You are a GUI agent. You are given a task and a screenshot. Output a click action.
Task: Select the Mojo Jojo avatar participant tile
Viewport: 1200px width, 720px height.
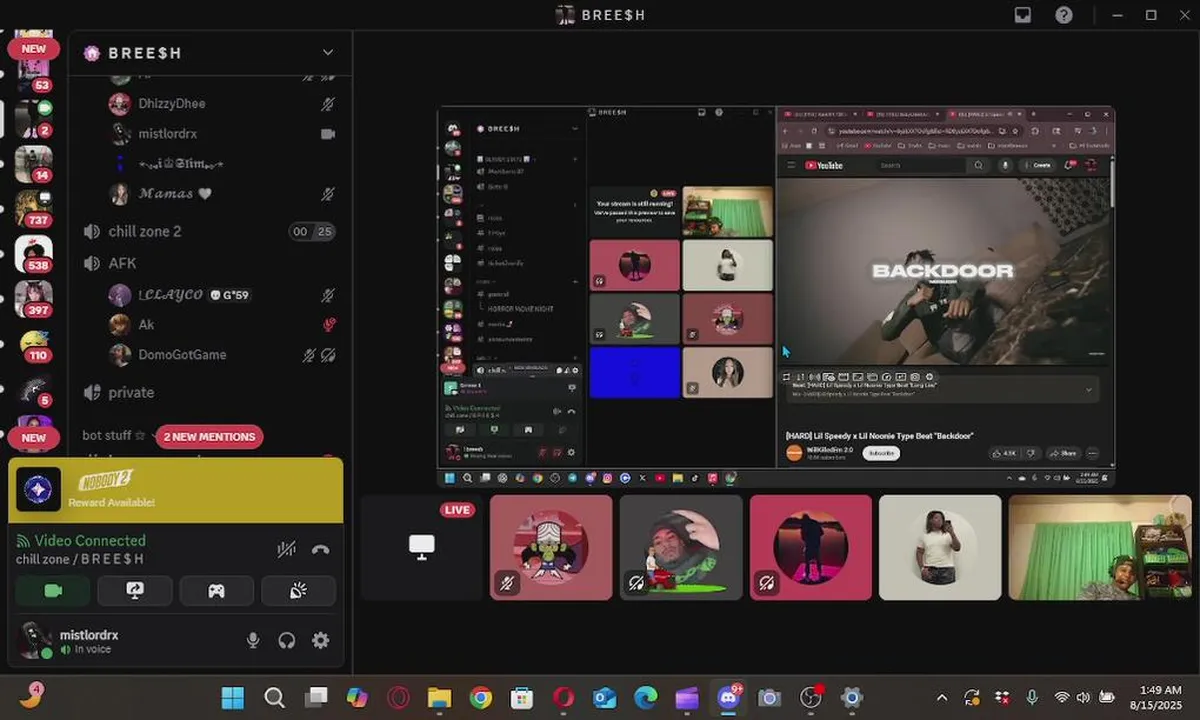(551, 548)
